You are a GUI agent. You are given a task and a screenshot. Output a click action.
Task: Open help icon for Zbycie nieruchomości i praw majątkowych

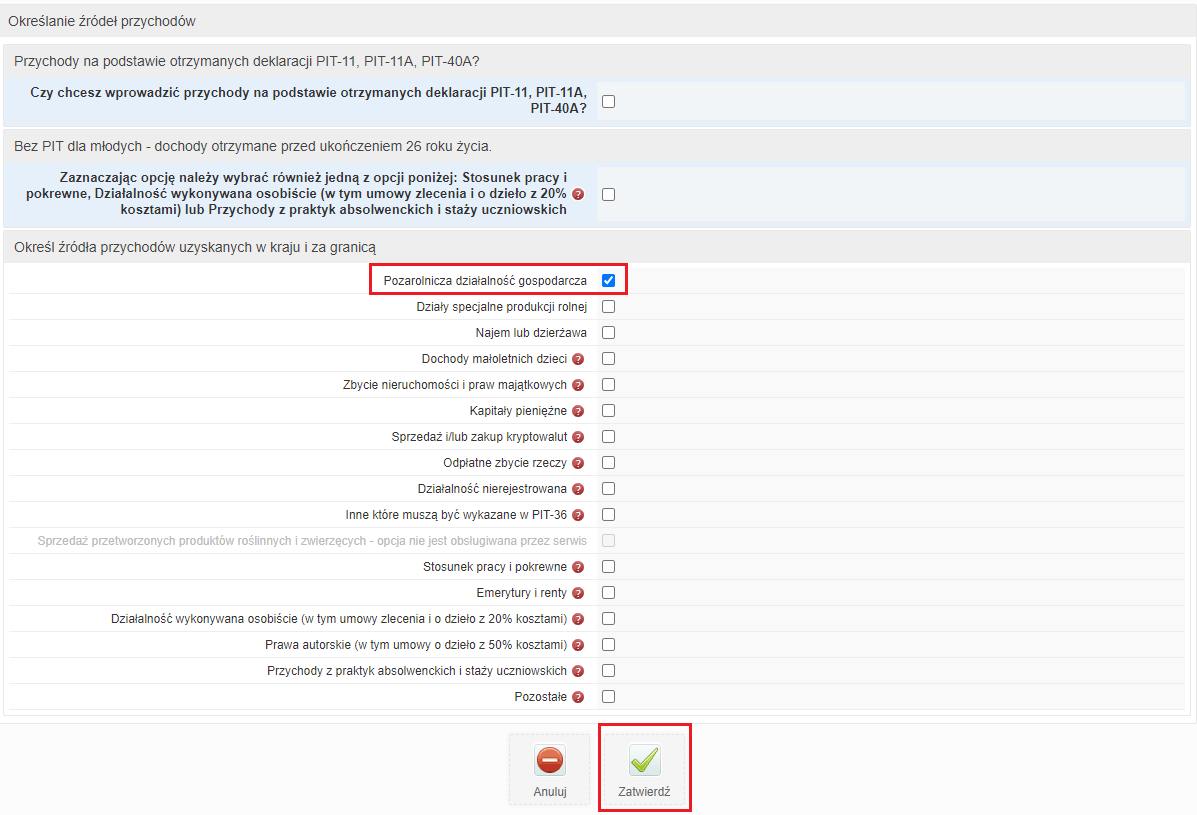(578, 385)
